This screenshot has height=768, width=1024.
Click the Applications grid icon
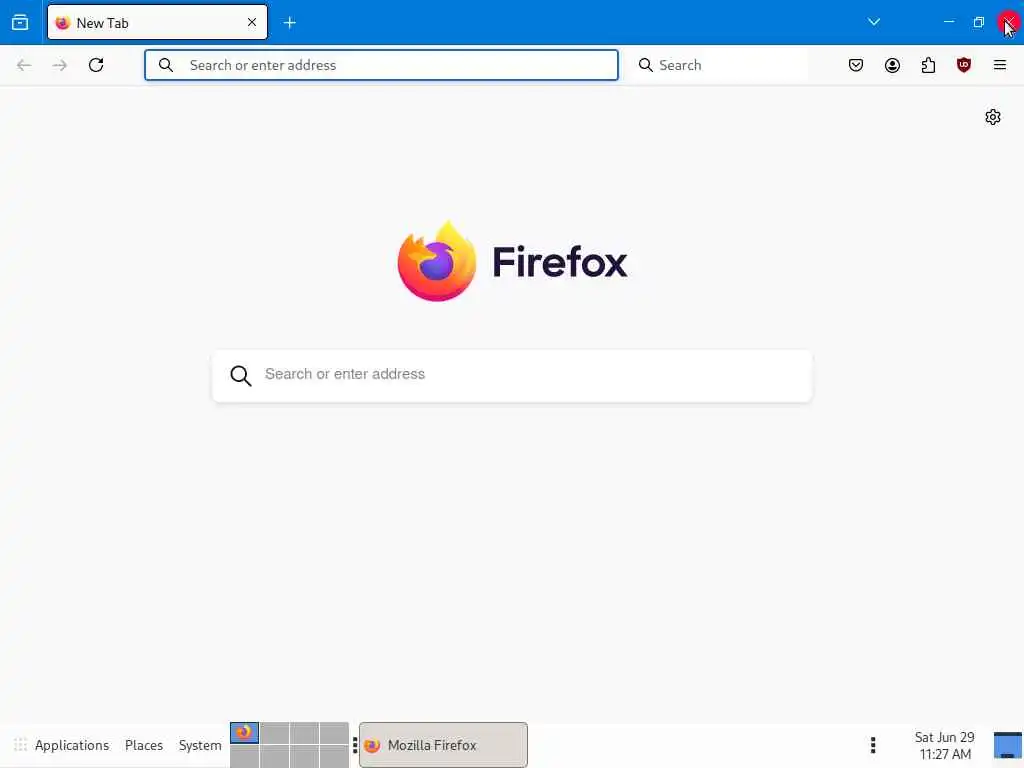(20, 745)
